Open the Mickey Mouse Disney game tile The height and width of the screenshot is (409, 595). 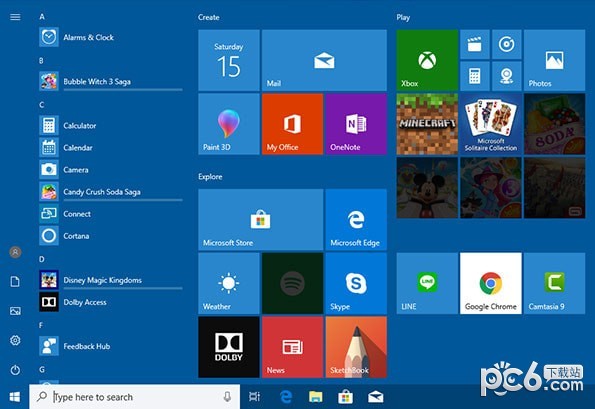427,188
